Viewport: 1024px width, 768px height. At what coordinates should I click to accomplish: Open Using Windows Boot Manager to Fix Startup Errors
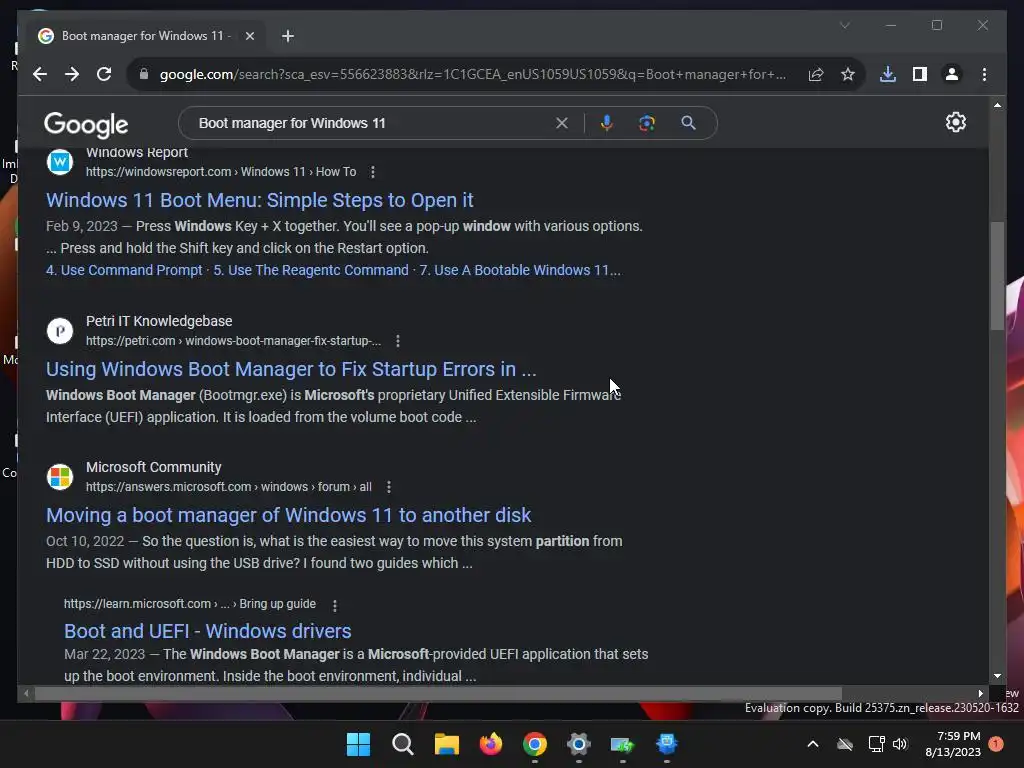pyautogui.click(x=291, y=369)
